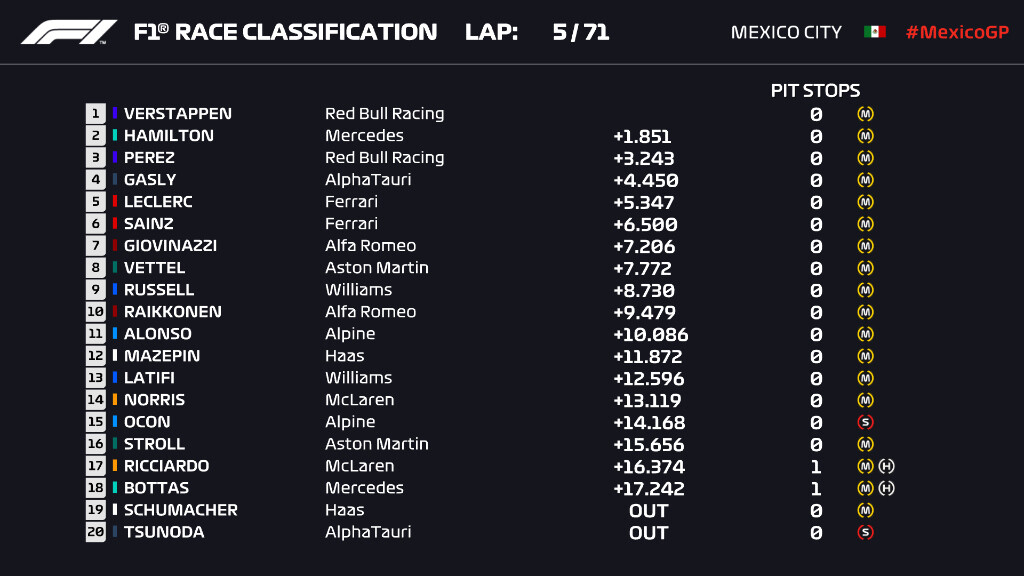Open the #MexicoGP hashtag
The image size is (1024, 576).
(x=957, y=32)
